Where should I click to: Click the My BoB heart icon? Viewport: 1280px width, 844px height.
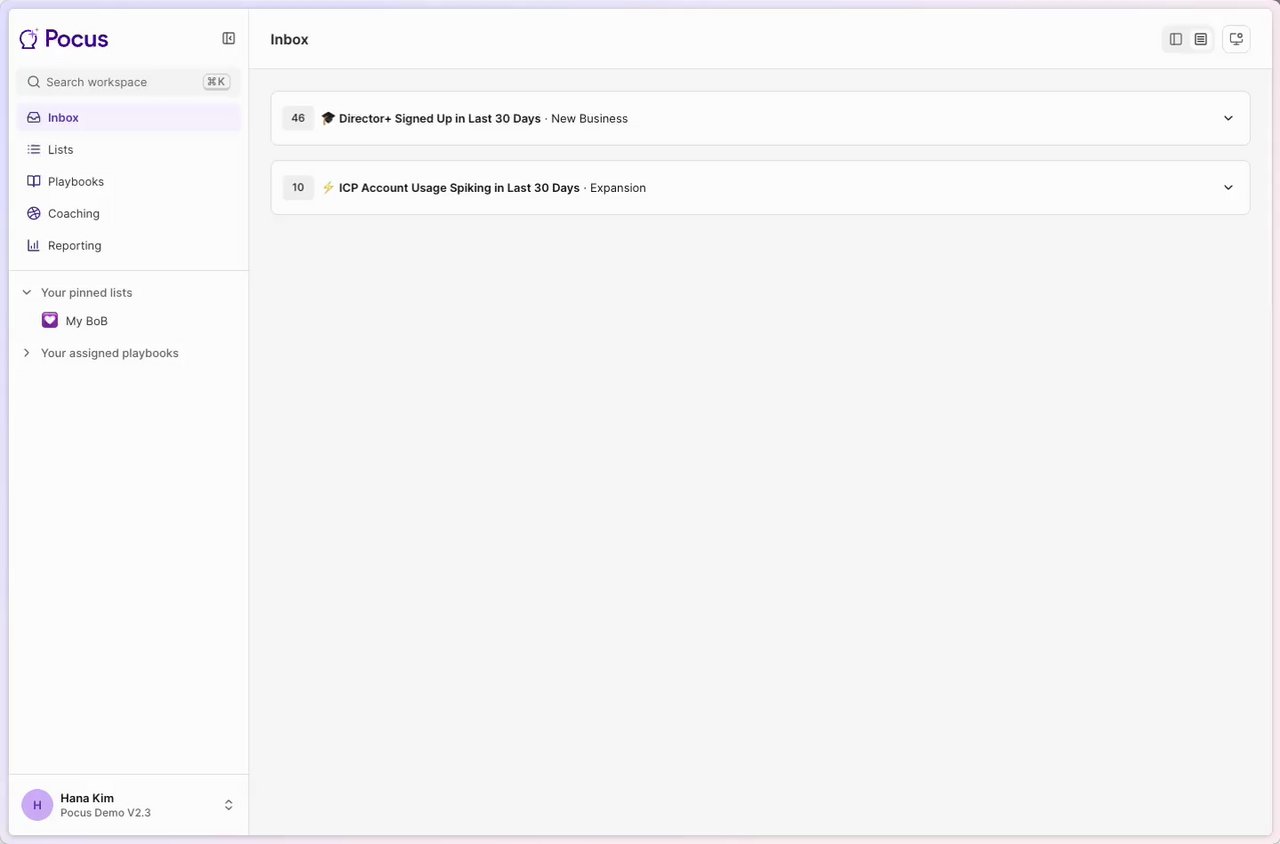coord(50,321)
